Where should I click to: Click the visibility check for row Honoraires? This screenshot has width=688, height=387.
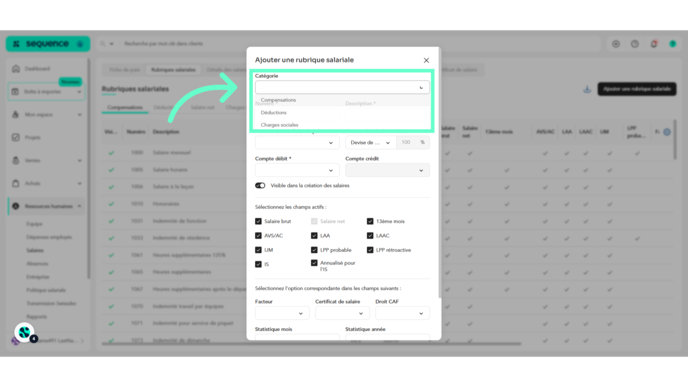111,204
